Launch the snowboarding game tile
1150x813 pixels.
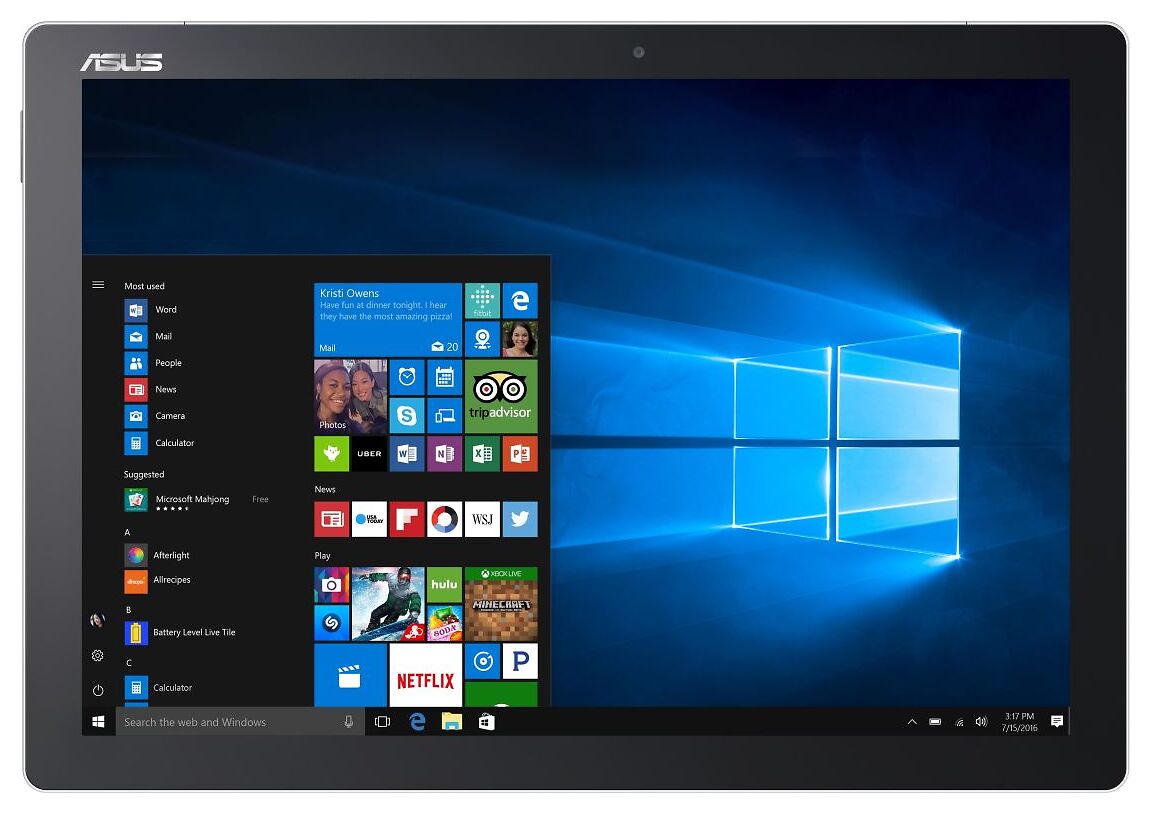coord(388,604)
